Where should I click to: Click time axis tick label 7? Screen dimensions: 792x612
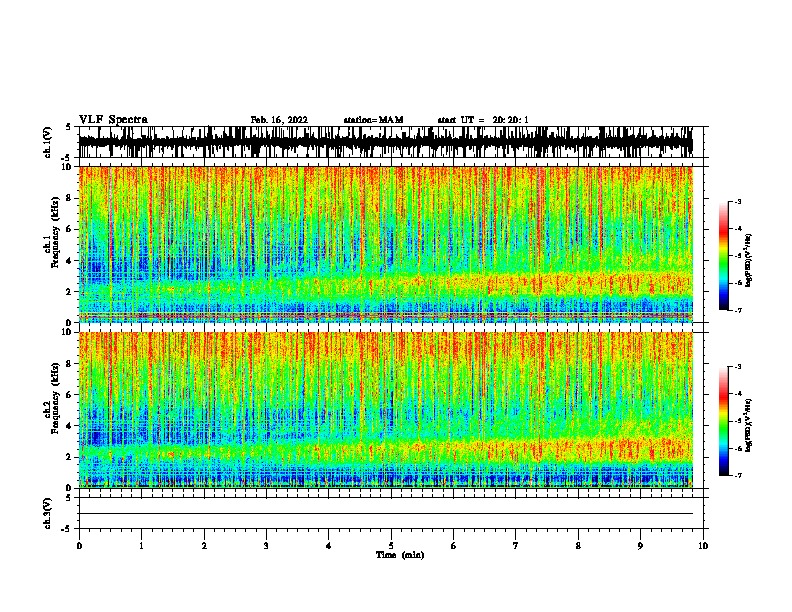point(516,546)
